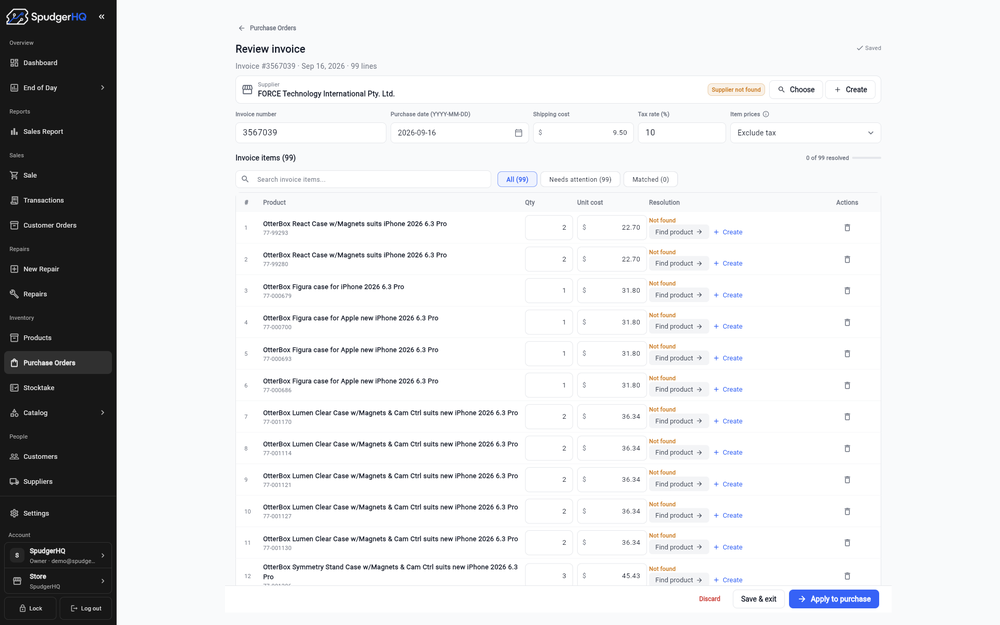Delete row 9 item 77-001121
The image size is (1000, 625).
point(847,480)
